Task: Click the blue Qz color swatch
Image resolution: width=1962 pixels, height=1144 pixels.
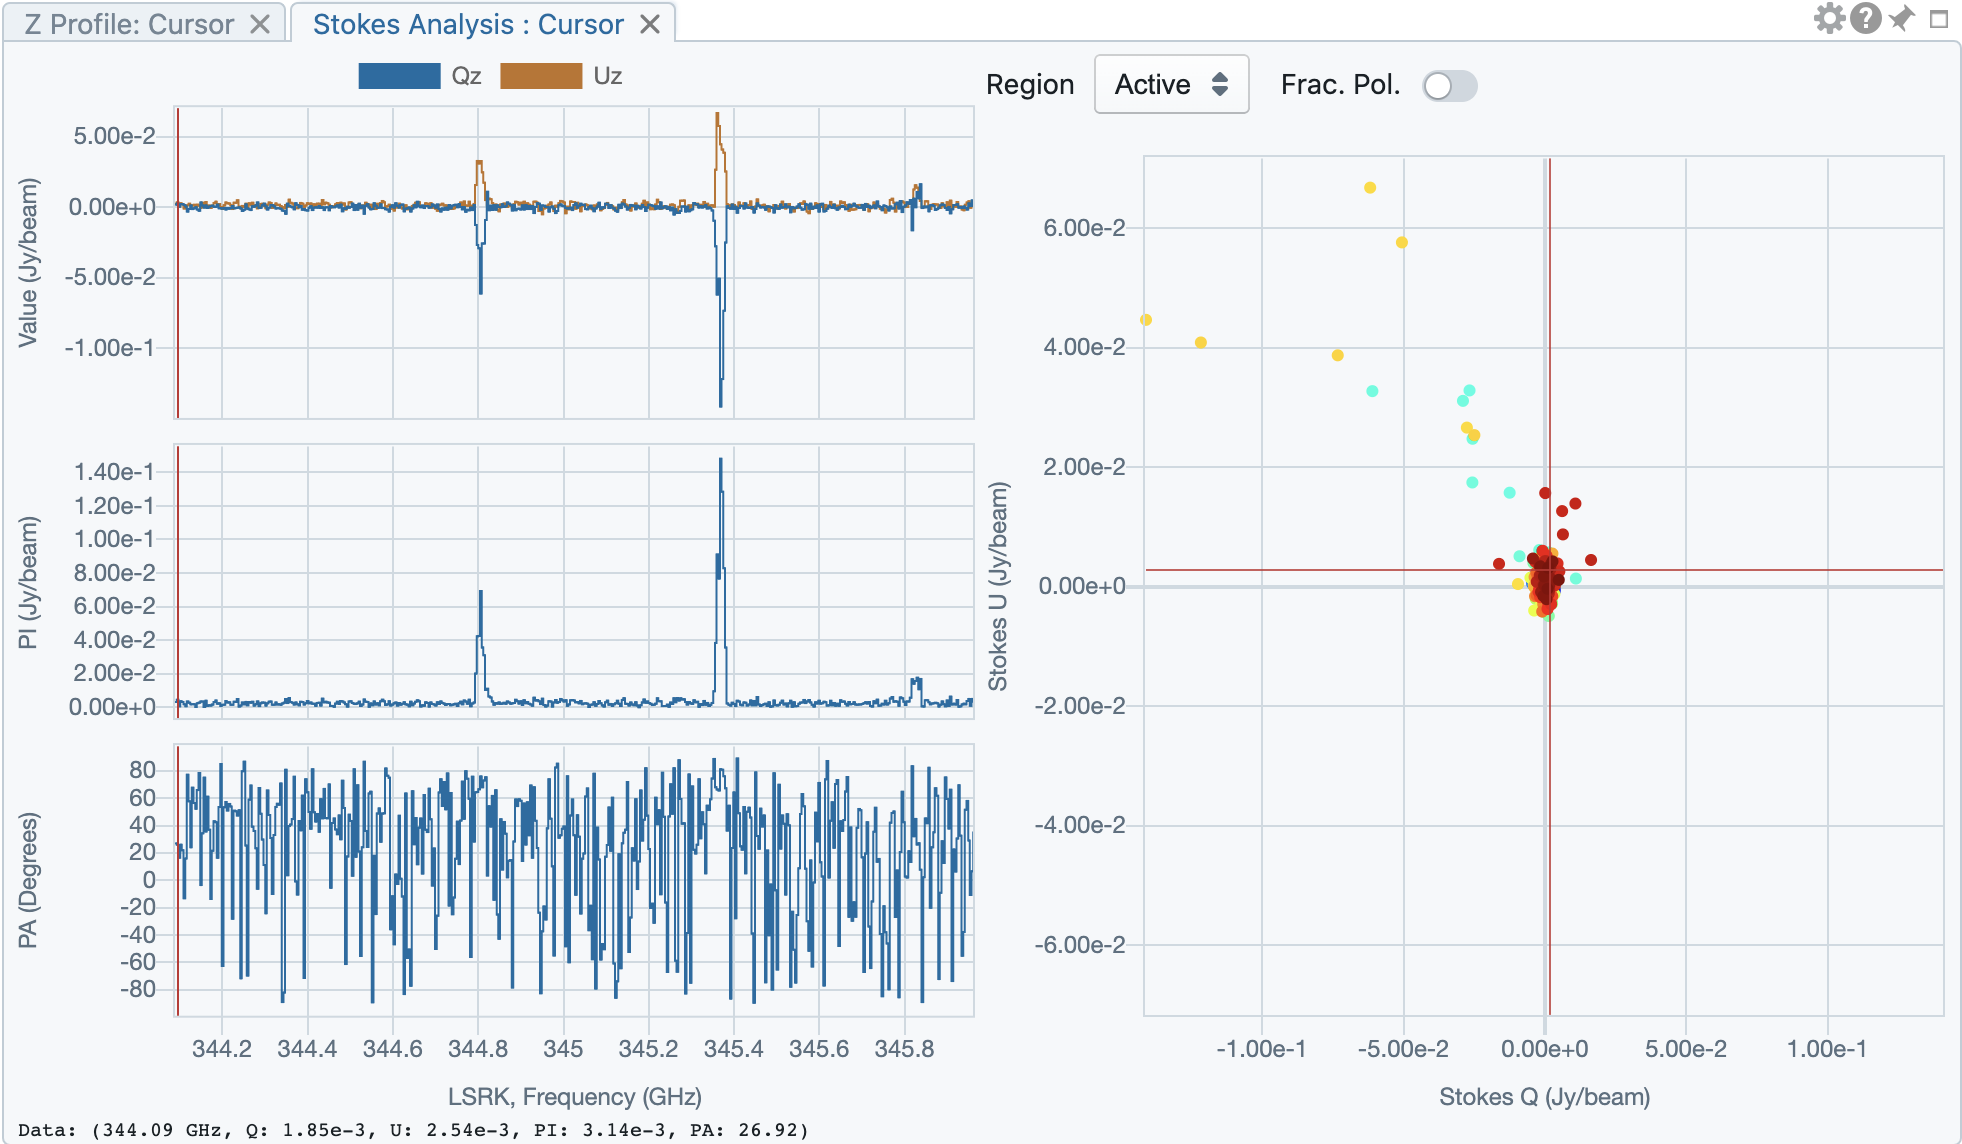Action: pyautogui.click(x=398, y=74)
